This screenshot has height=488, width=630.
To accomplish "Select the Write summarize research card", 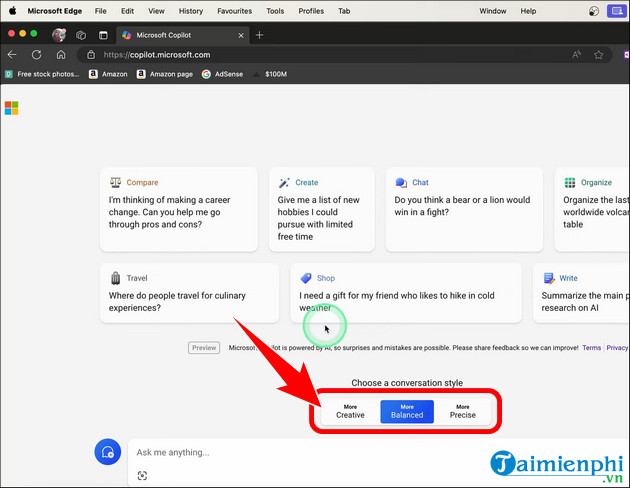I will click(x=581, y=293).
